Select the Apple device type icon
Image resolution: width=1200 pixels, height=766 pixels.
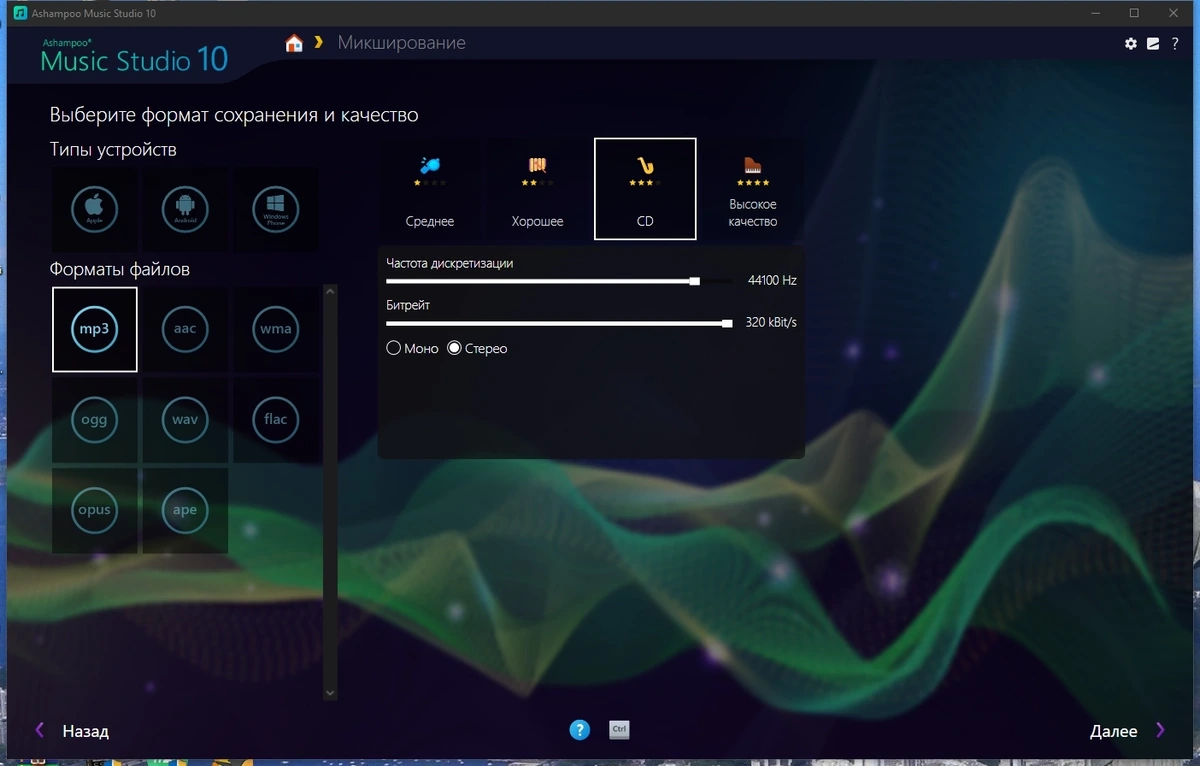95,210
